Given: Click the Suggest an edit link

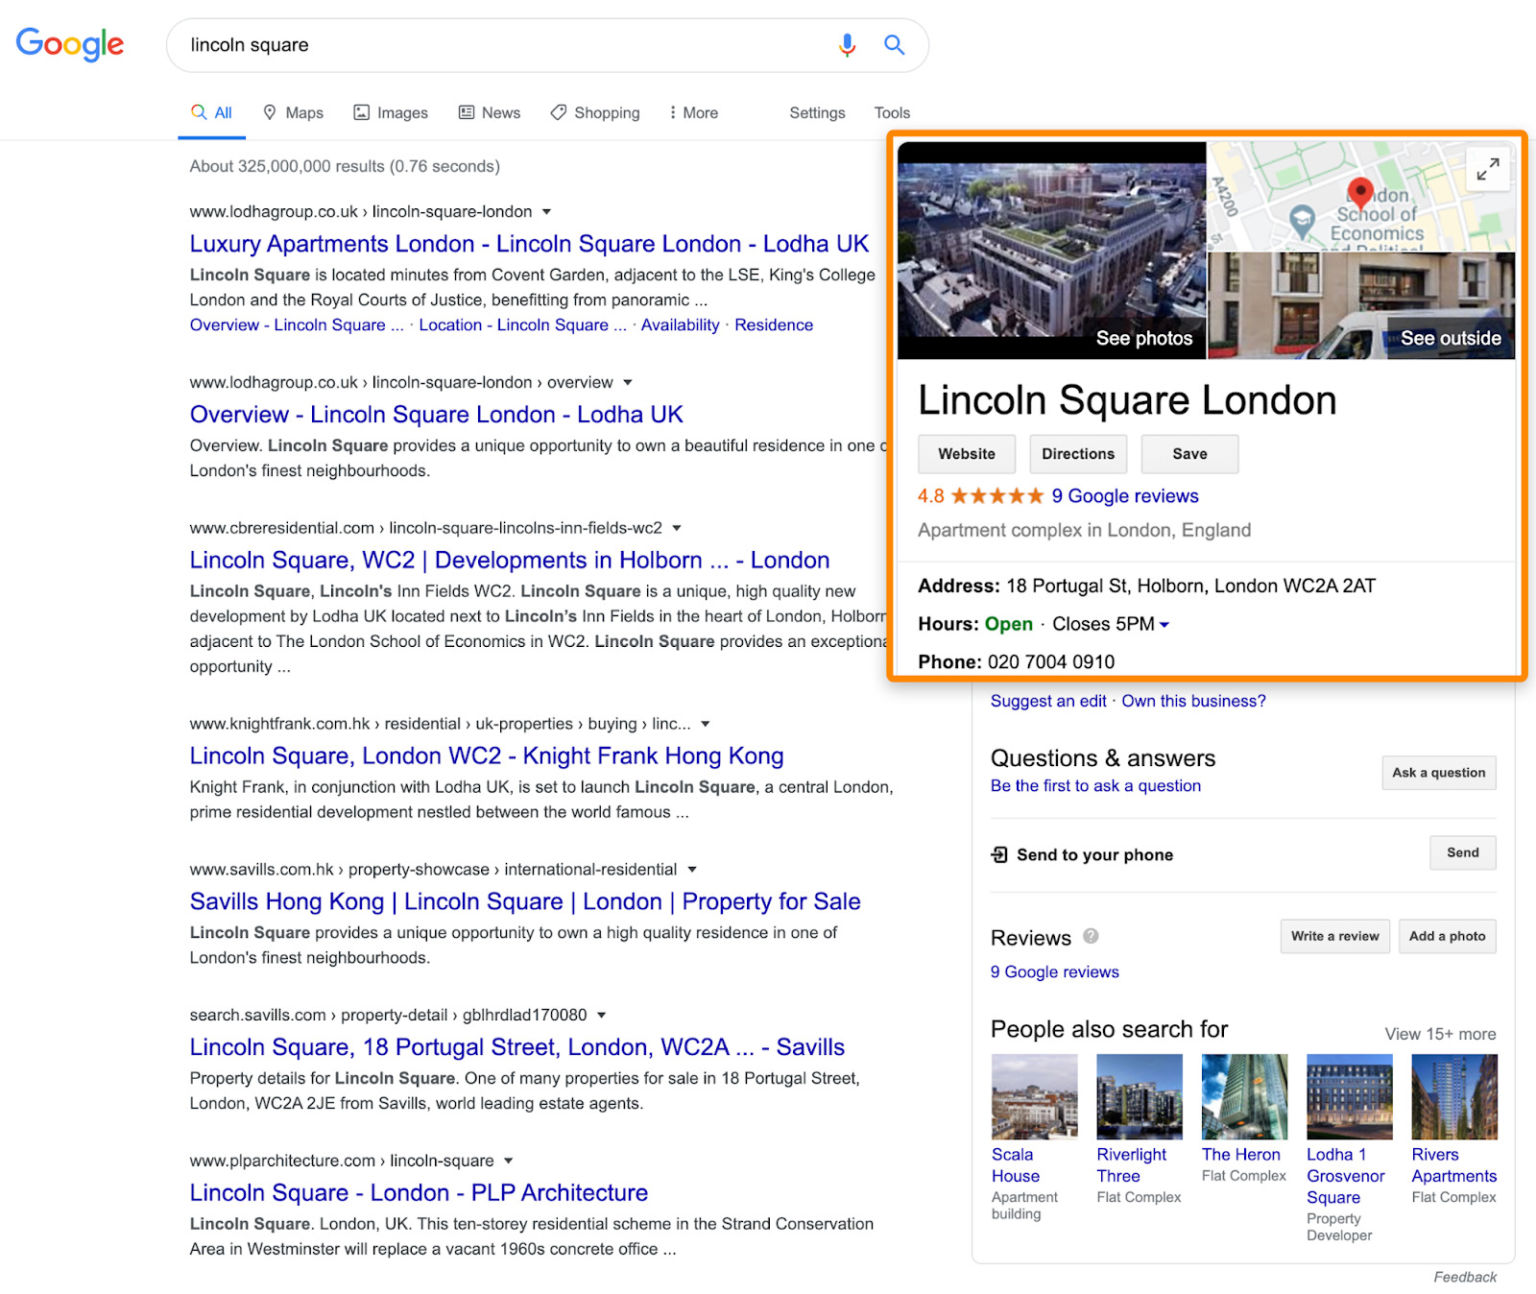Looking at the screenshot, I should 1048,701.
